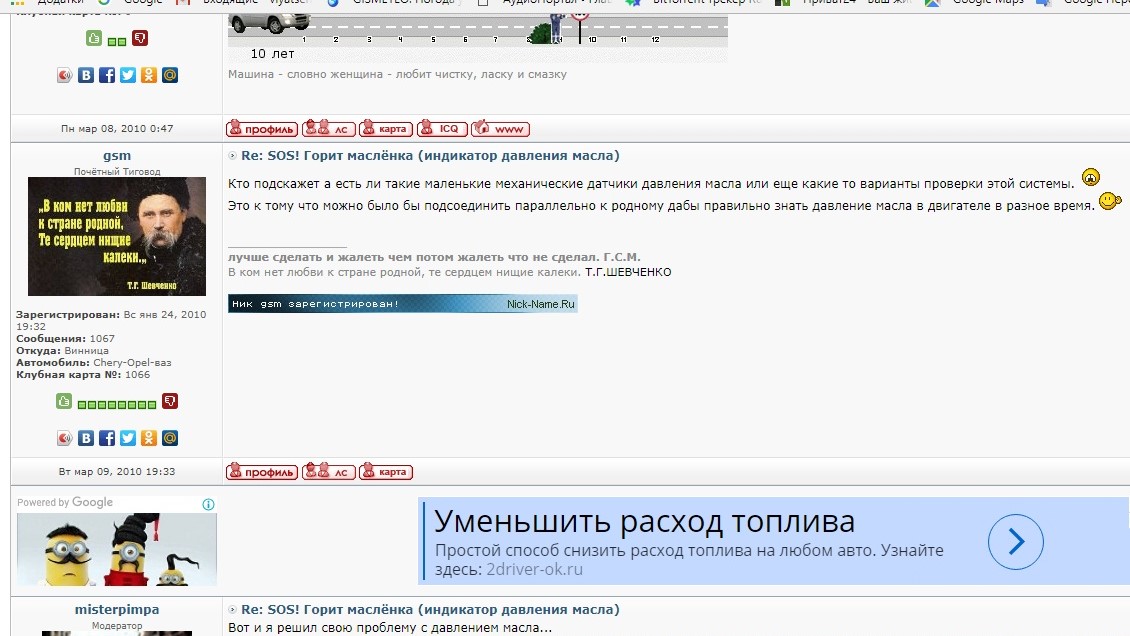The height and width of the screenshot is (636, 1130).
Task: Click post icon beside misterpimpa's reply title
Action: pyautogui.click(x=233, y=609)
